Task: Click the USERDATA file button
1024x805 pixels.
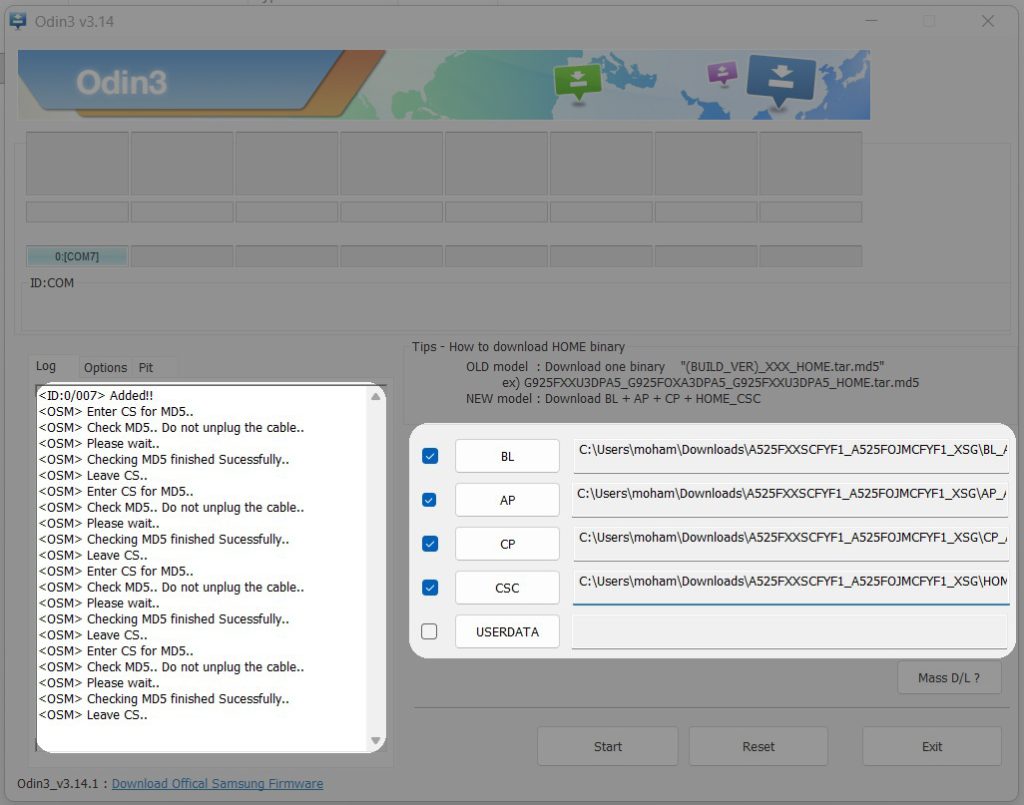Action: click(x=507, y=631)
